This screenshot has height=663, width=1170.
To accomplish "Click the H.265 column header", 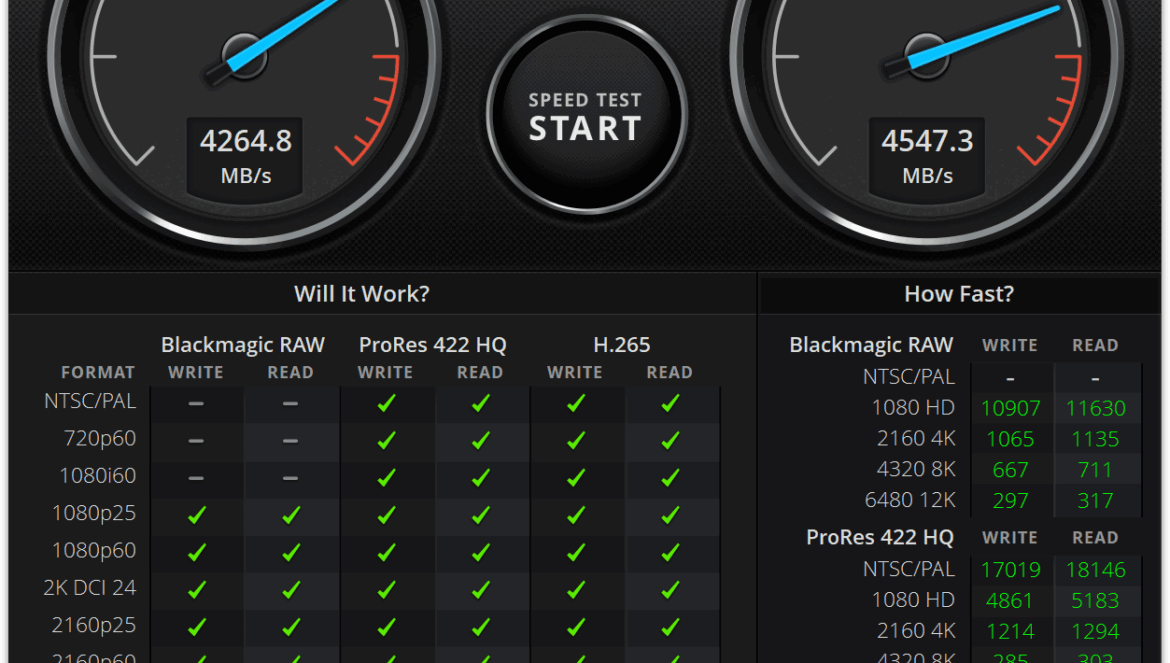I will tap(622, 345).
